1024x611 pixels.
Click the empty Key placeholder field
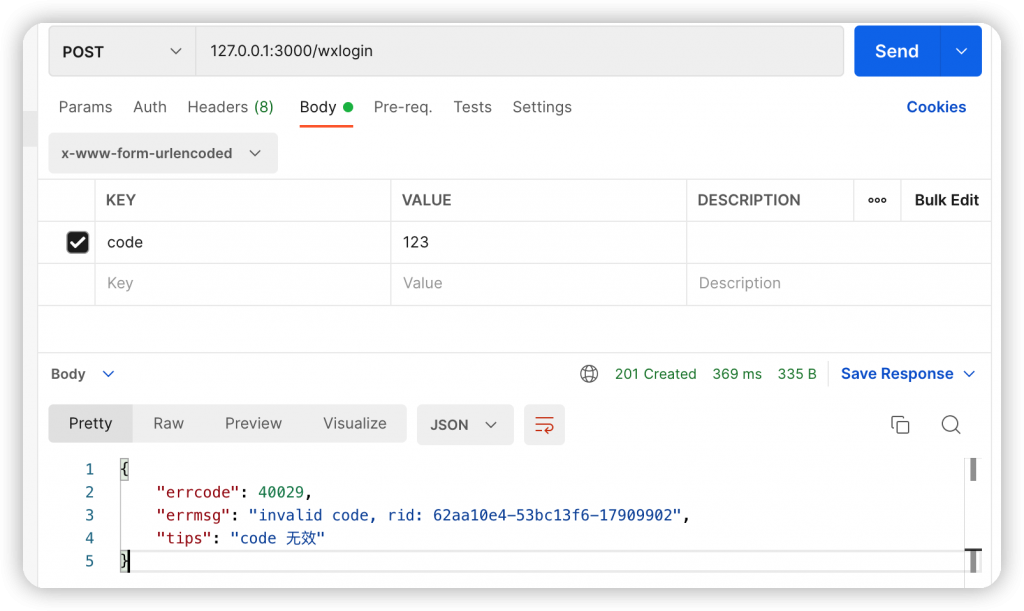tap(242, 284)
